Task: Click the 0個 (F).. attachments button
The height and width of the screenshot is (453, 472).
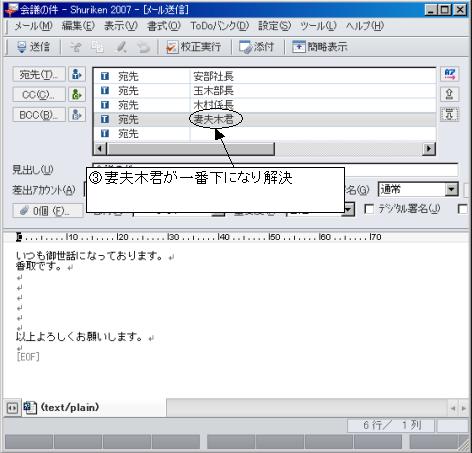Action: point(48,211)
